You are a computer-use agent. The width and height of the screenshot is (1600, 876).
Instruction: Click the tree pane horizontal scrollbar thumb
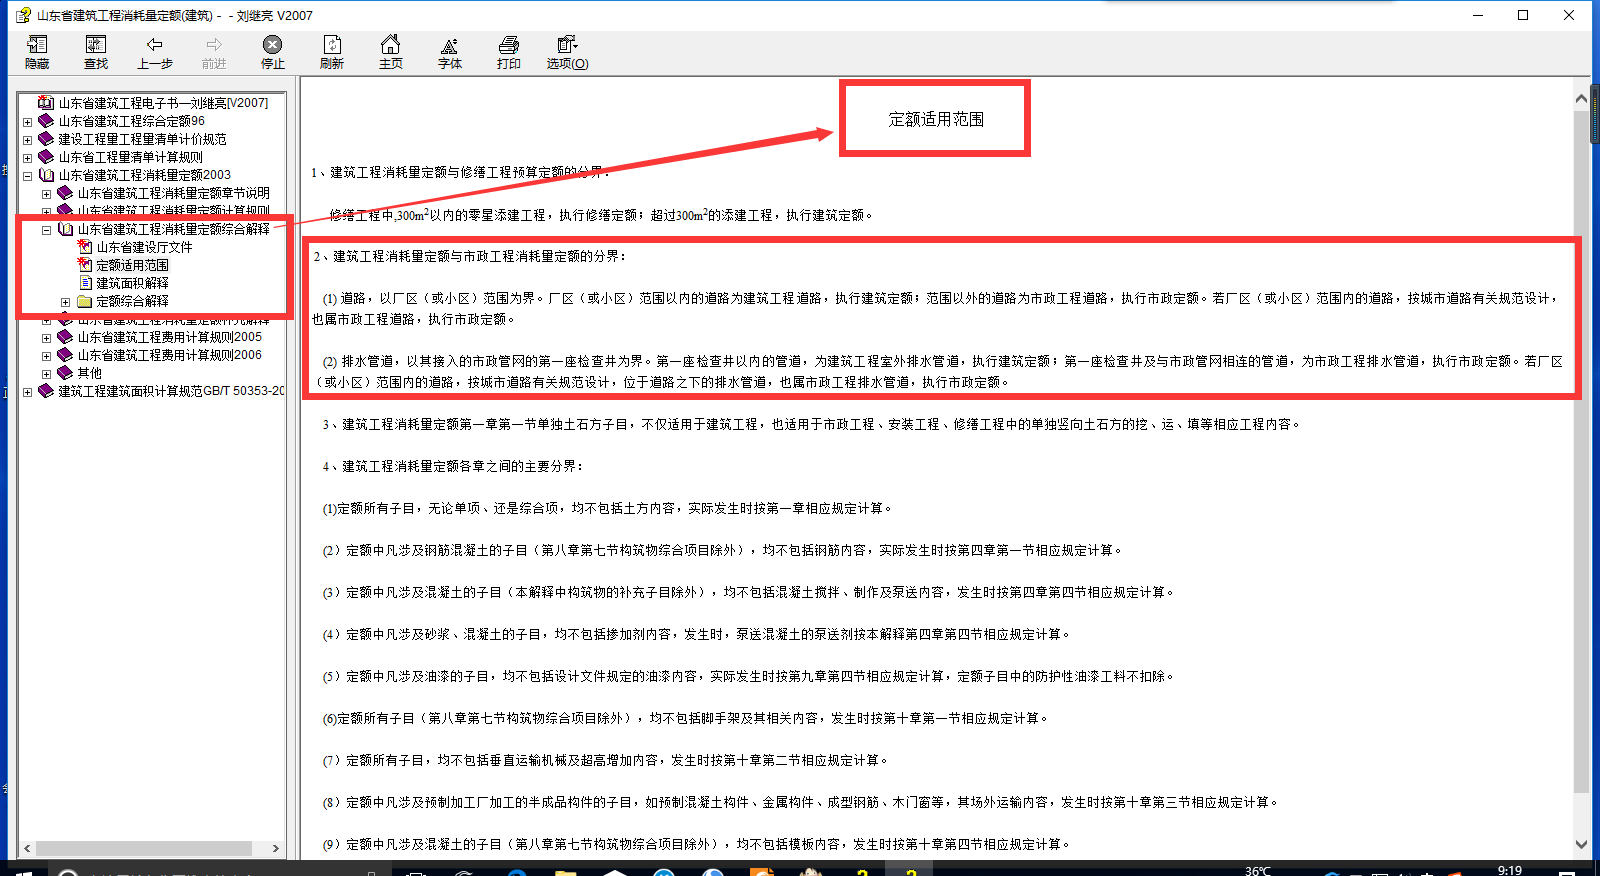point(144,848)
